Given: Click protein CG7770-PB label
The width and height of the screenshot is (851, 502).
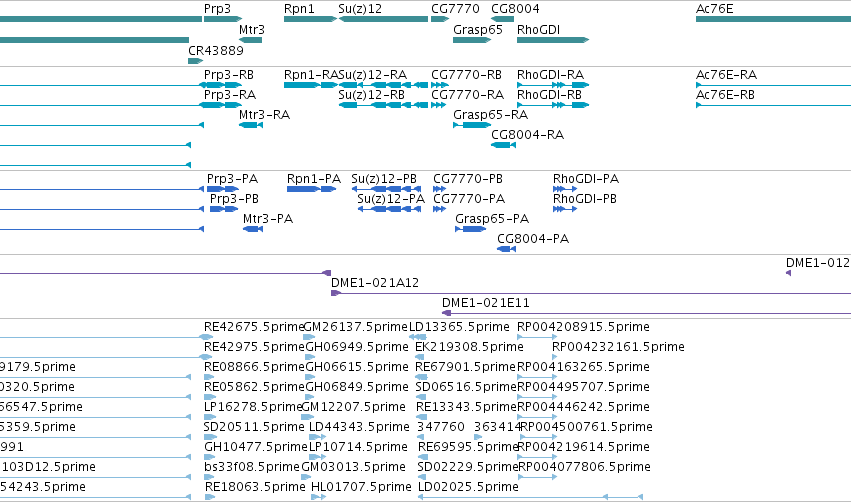Looking at the screenshot, I should pyautogui.click(x=467, y=179).
